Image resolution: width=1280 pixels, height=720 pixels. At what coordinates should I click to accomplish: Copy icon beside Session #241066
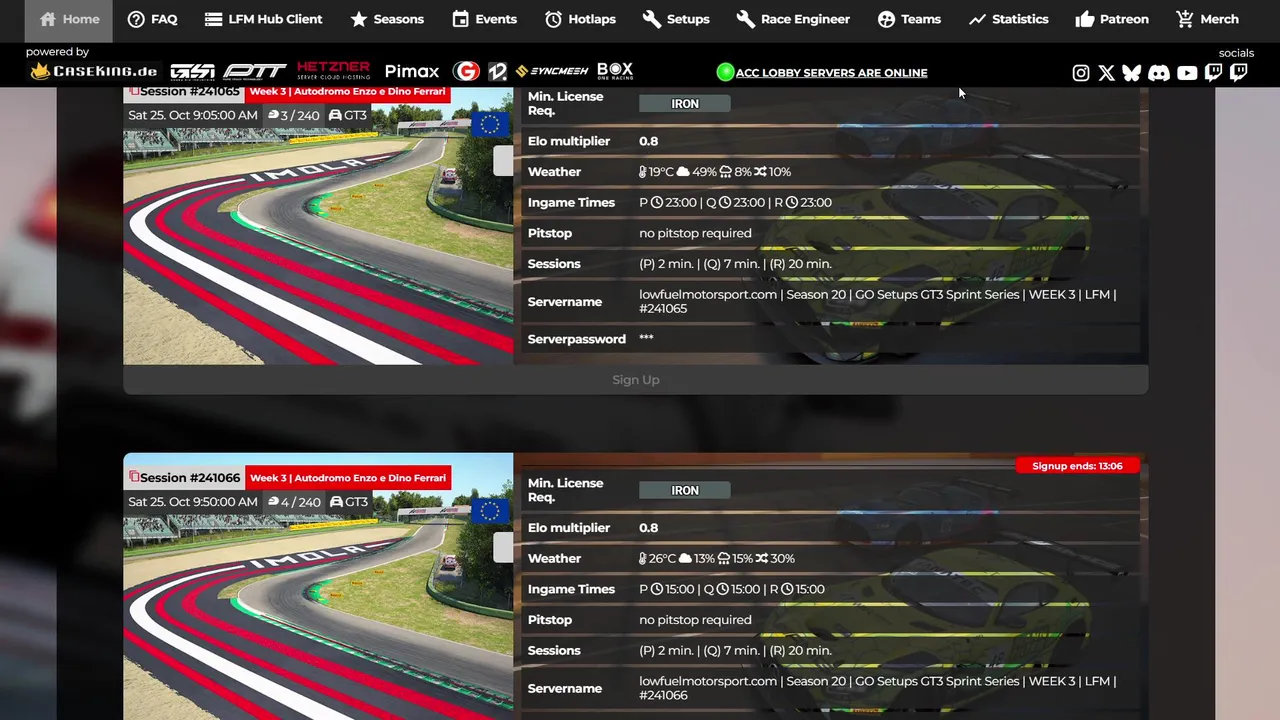[134, 477]
